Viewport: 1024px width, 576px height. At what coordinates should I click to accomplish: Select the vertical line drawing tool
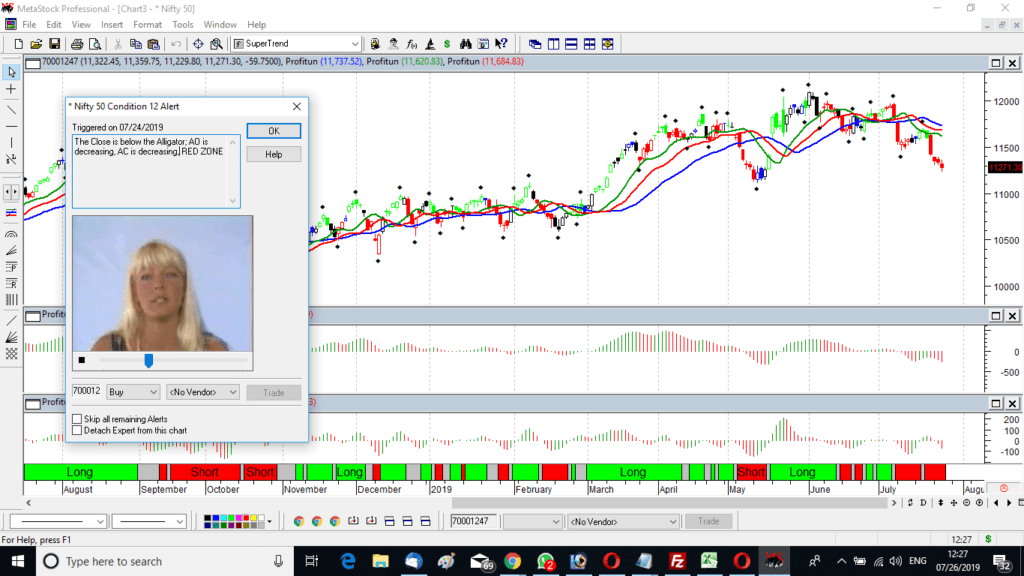point(11,142)
